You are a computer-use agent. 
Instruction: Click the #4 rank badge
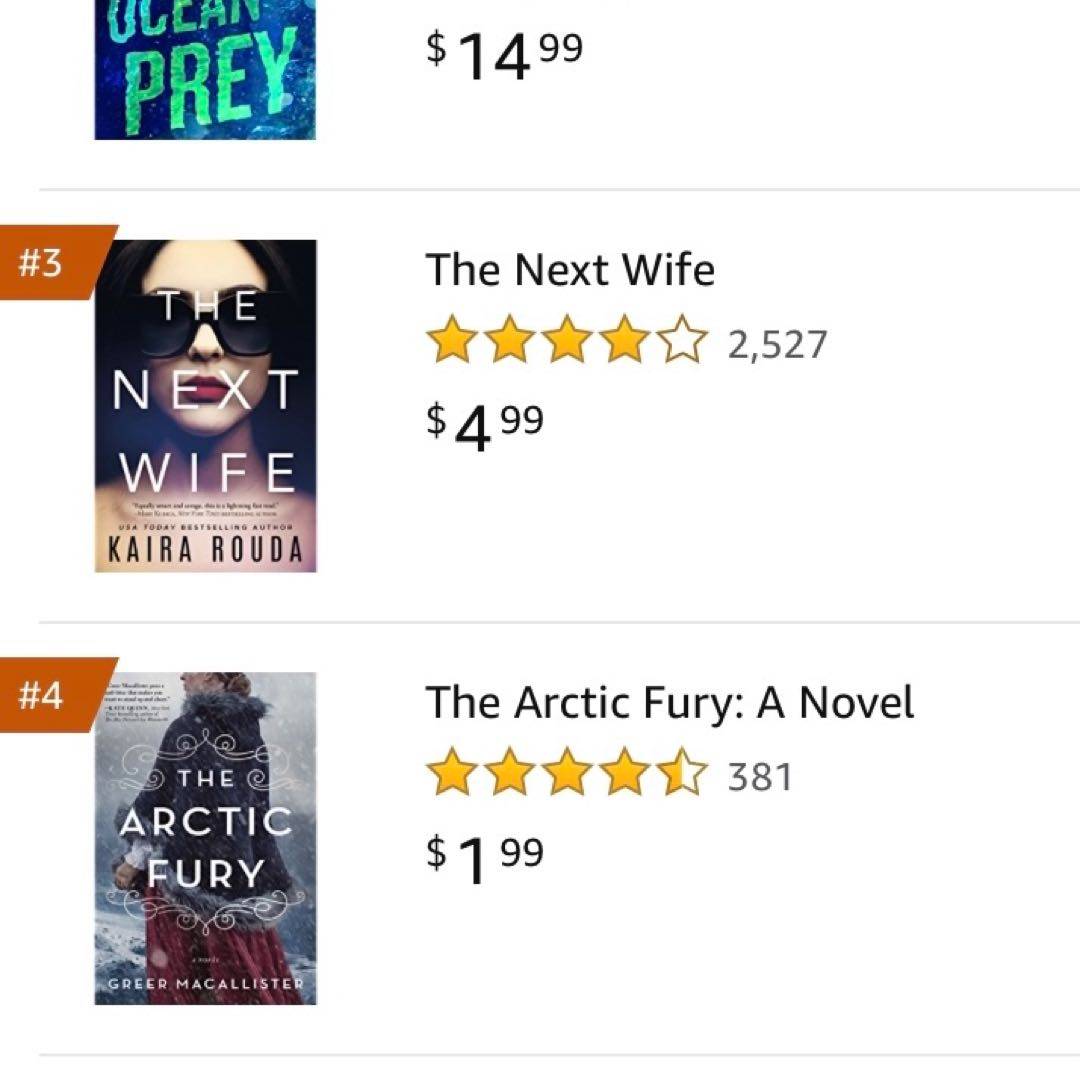point(45,696)
